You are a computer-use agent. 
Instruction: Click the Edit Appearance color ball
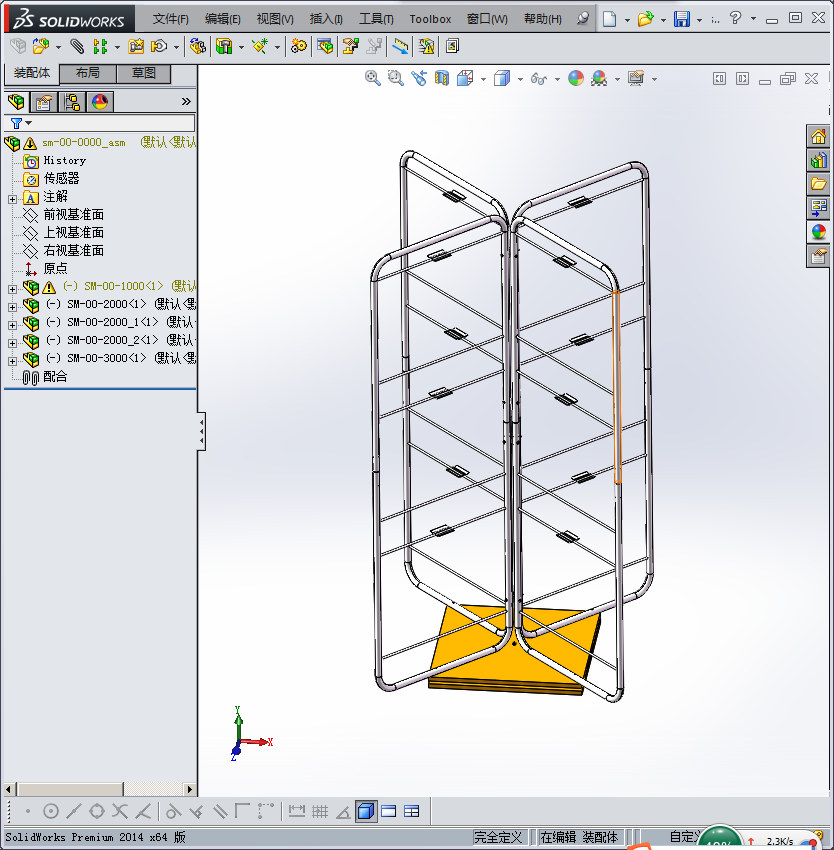[x=576, y=79]
